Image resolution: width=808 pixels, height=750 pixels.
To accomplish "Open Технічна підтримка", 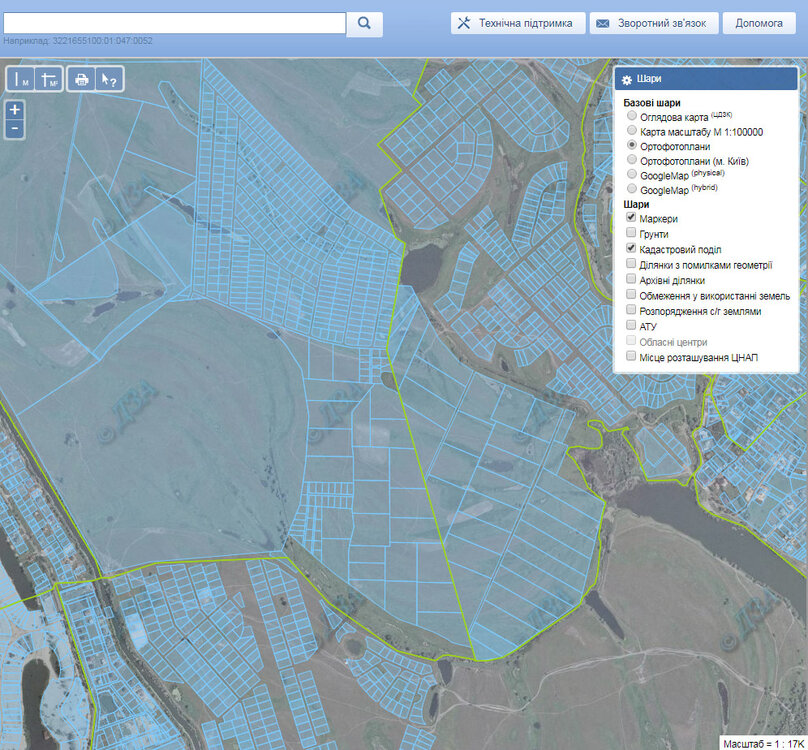I will (x=518, y=23).
